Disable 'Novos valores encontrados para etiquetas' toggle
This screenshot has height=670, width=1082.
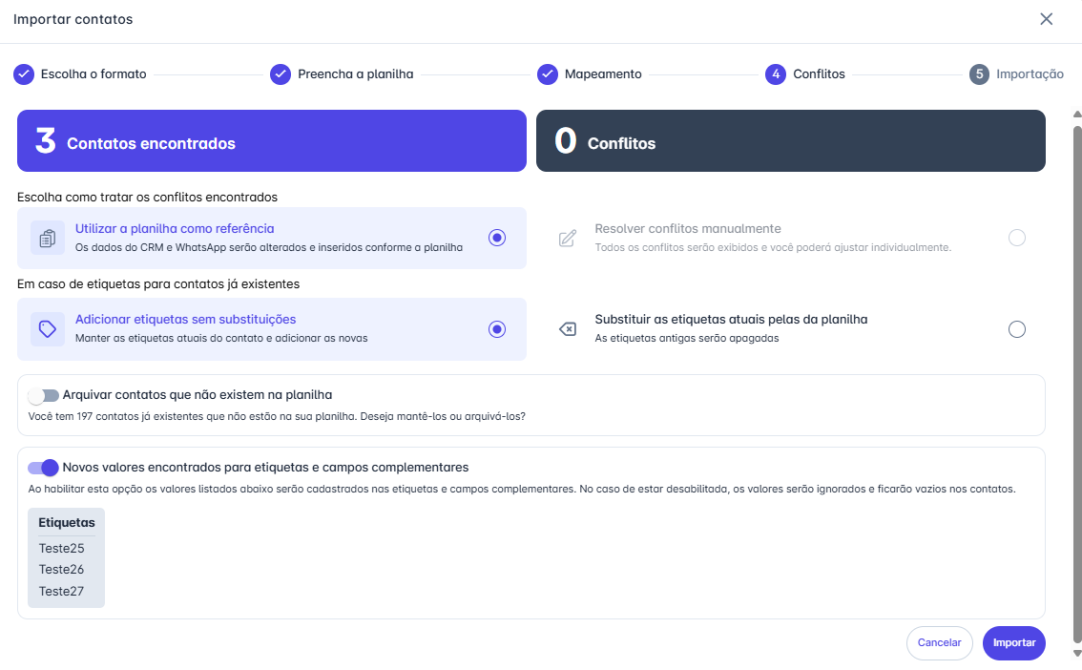tap(43, 467)
